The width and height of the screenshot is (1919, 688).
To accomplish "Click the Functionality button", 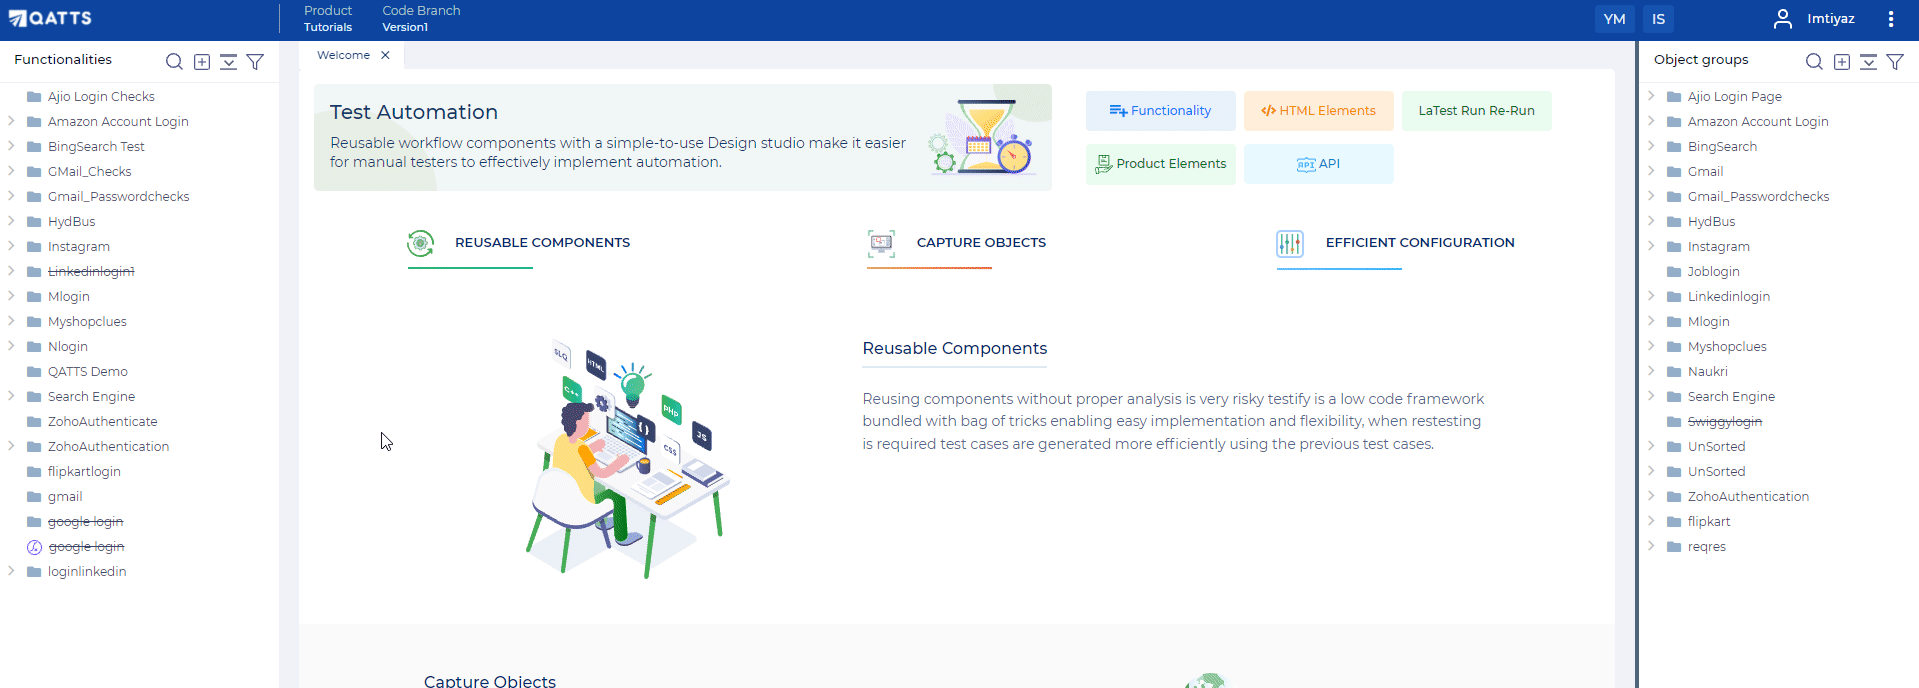I will tap(1161, 111).
